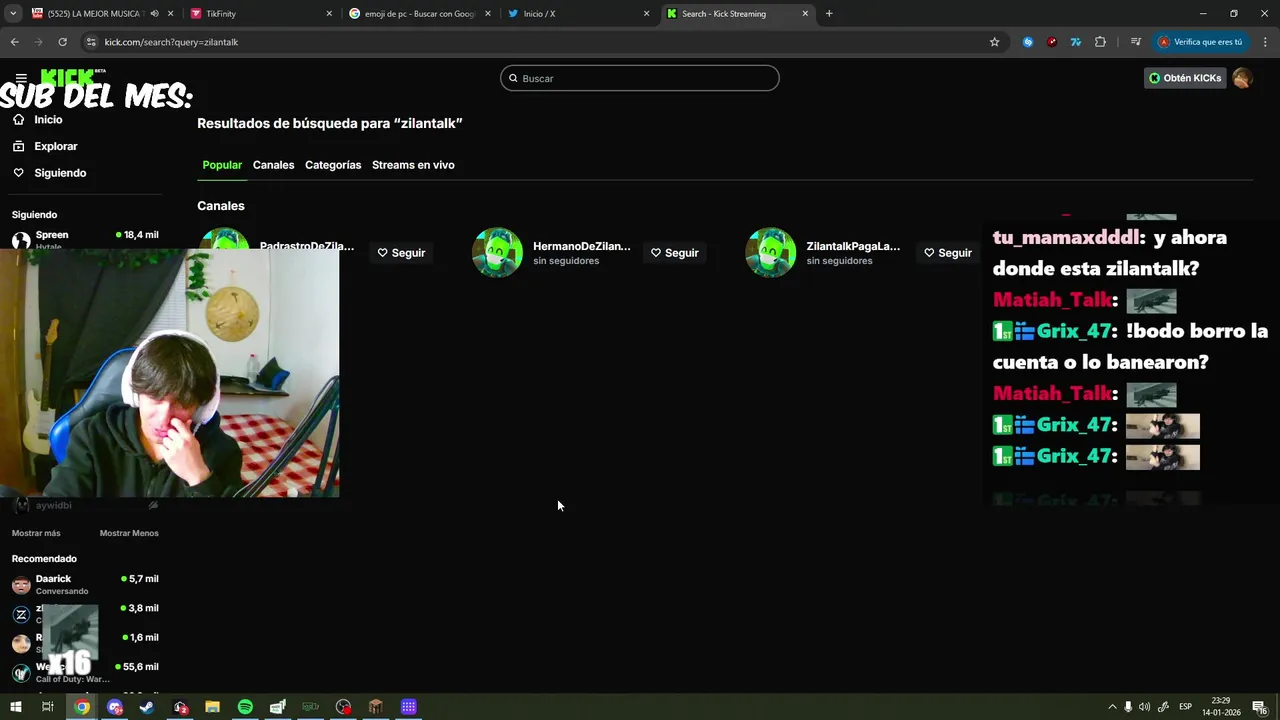Open File Explorer from the taskbar
The image size is (1280, 720).
click(x=212, y=707)
